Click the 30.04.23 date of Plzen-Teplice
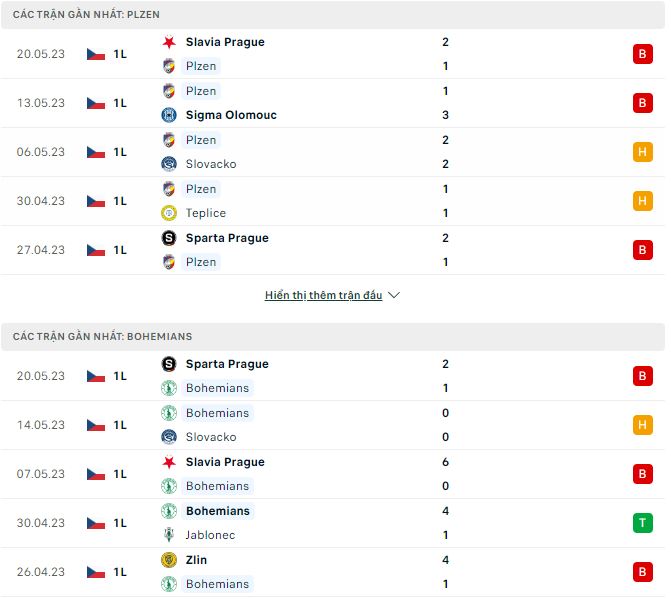This screenshot has height=599, width=671. tap(41, 201)
